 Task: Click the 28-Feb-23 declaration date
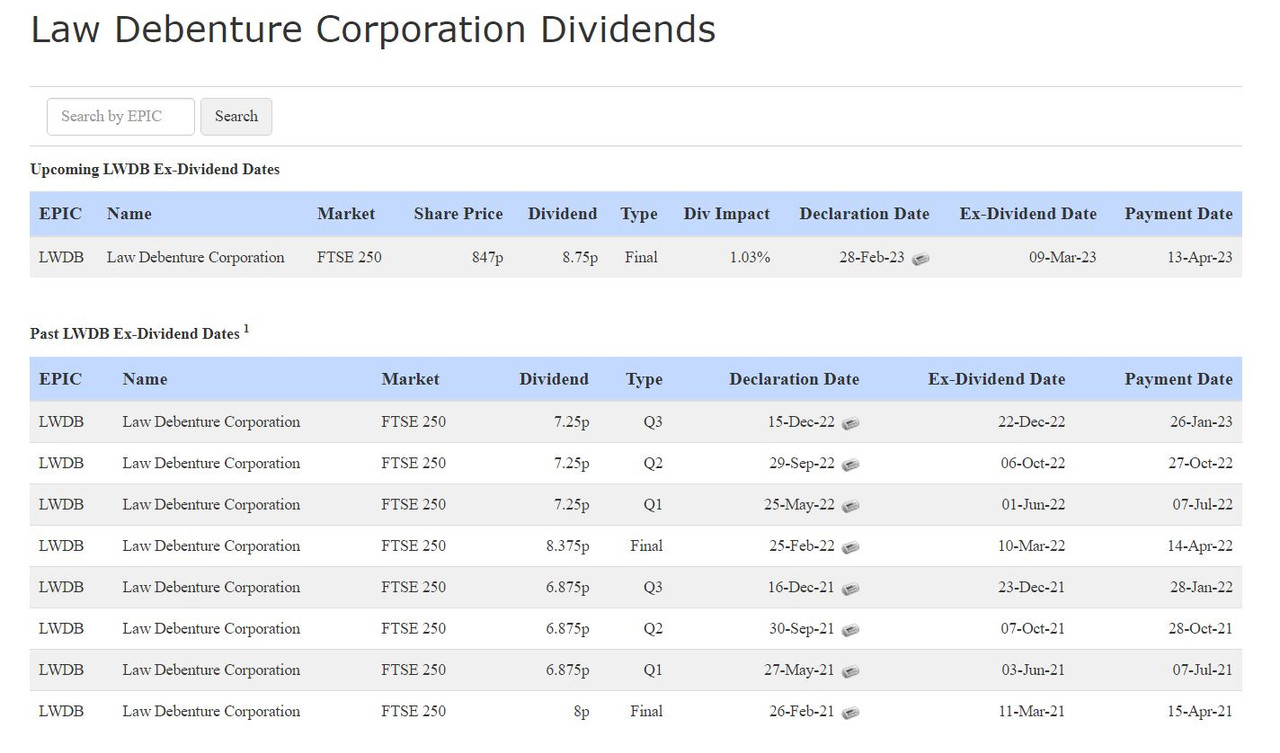[872, 258]
